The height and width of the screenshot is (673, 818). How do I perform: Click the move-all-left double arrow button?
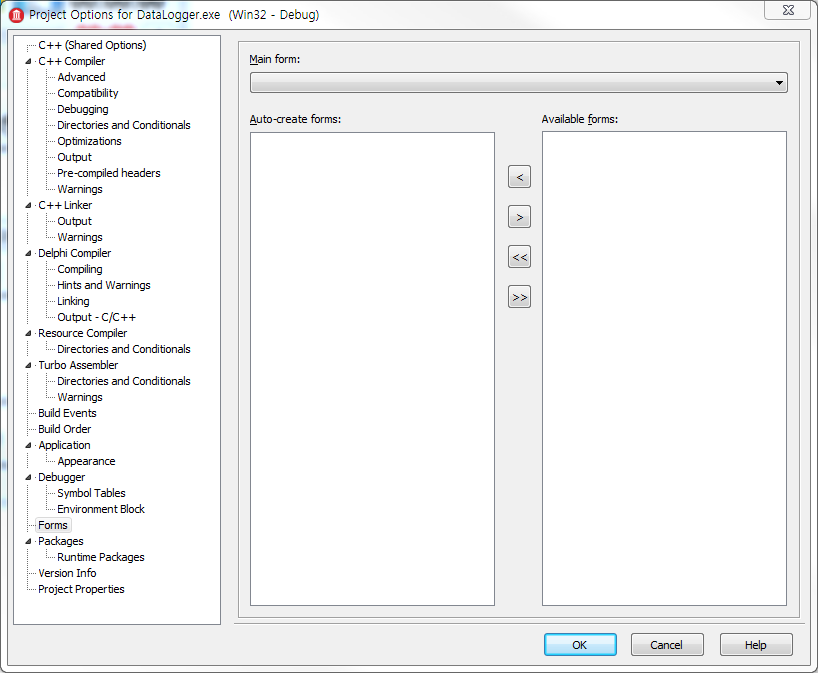point(519,257)
